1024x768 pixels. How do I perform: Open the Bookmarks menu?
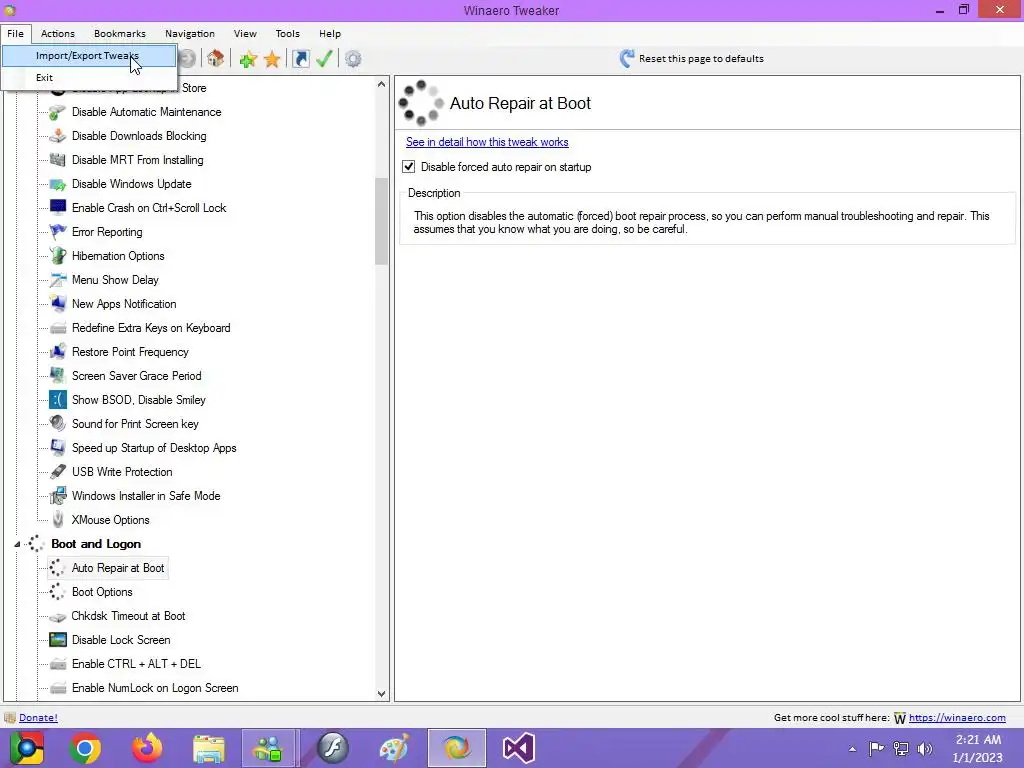pos(120,33)
